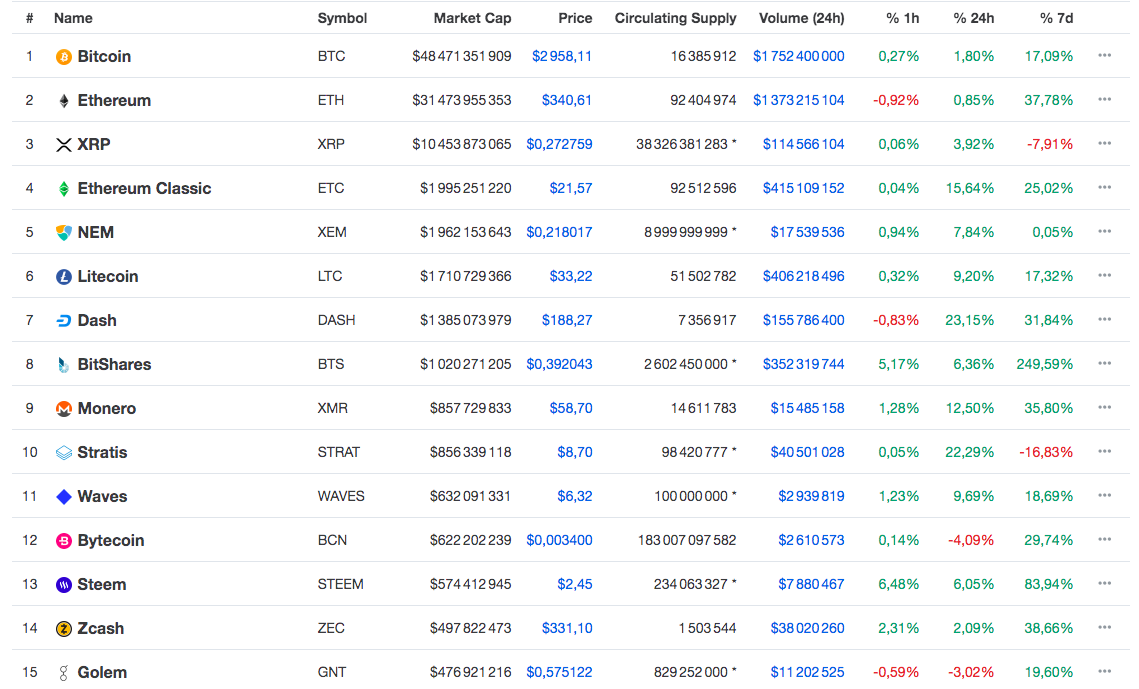Click Ethereum 1h change -0,92%

896,101
